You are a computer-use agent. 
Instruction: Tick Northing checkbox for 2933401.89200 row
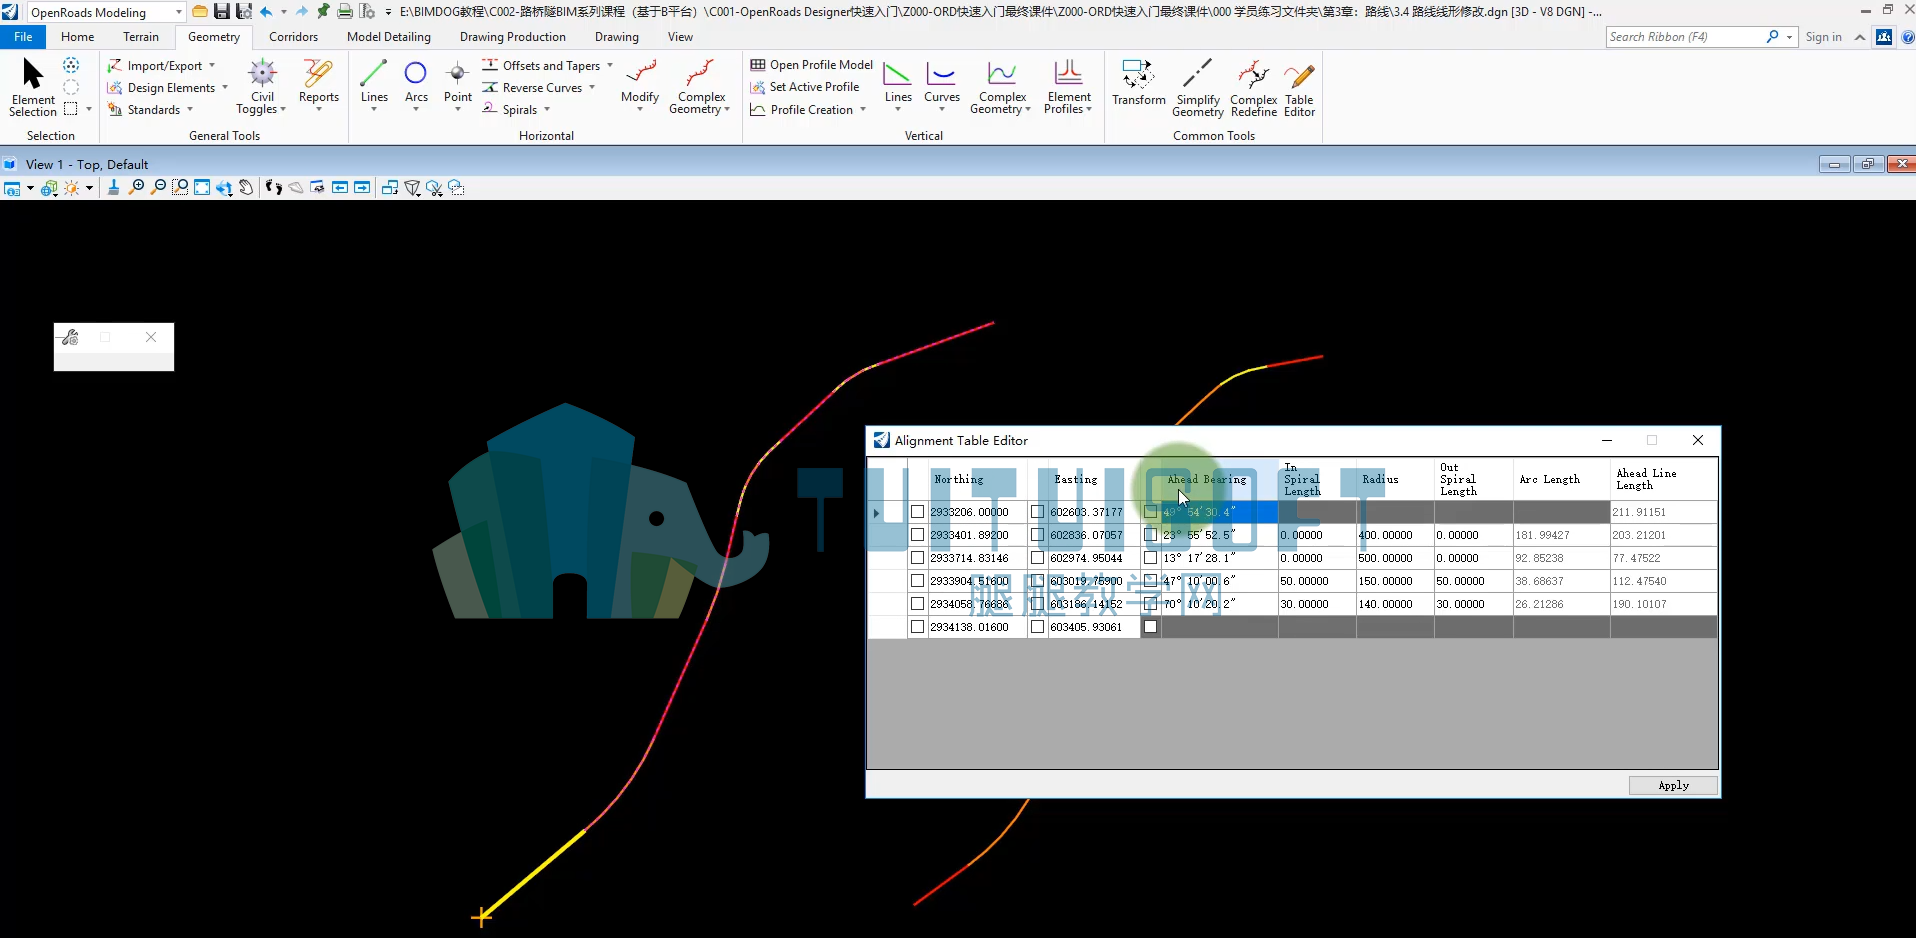point(917,534)
